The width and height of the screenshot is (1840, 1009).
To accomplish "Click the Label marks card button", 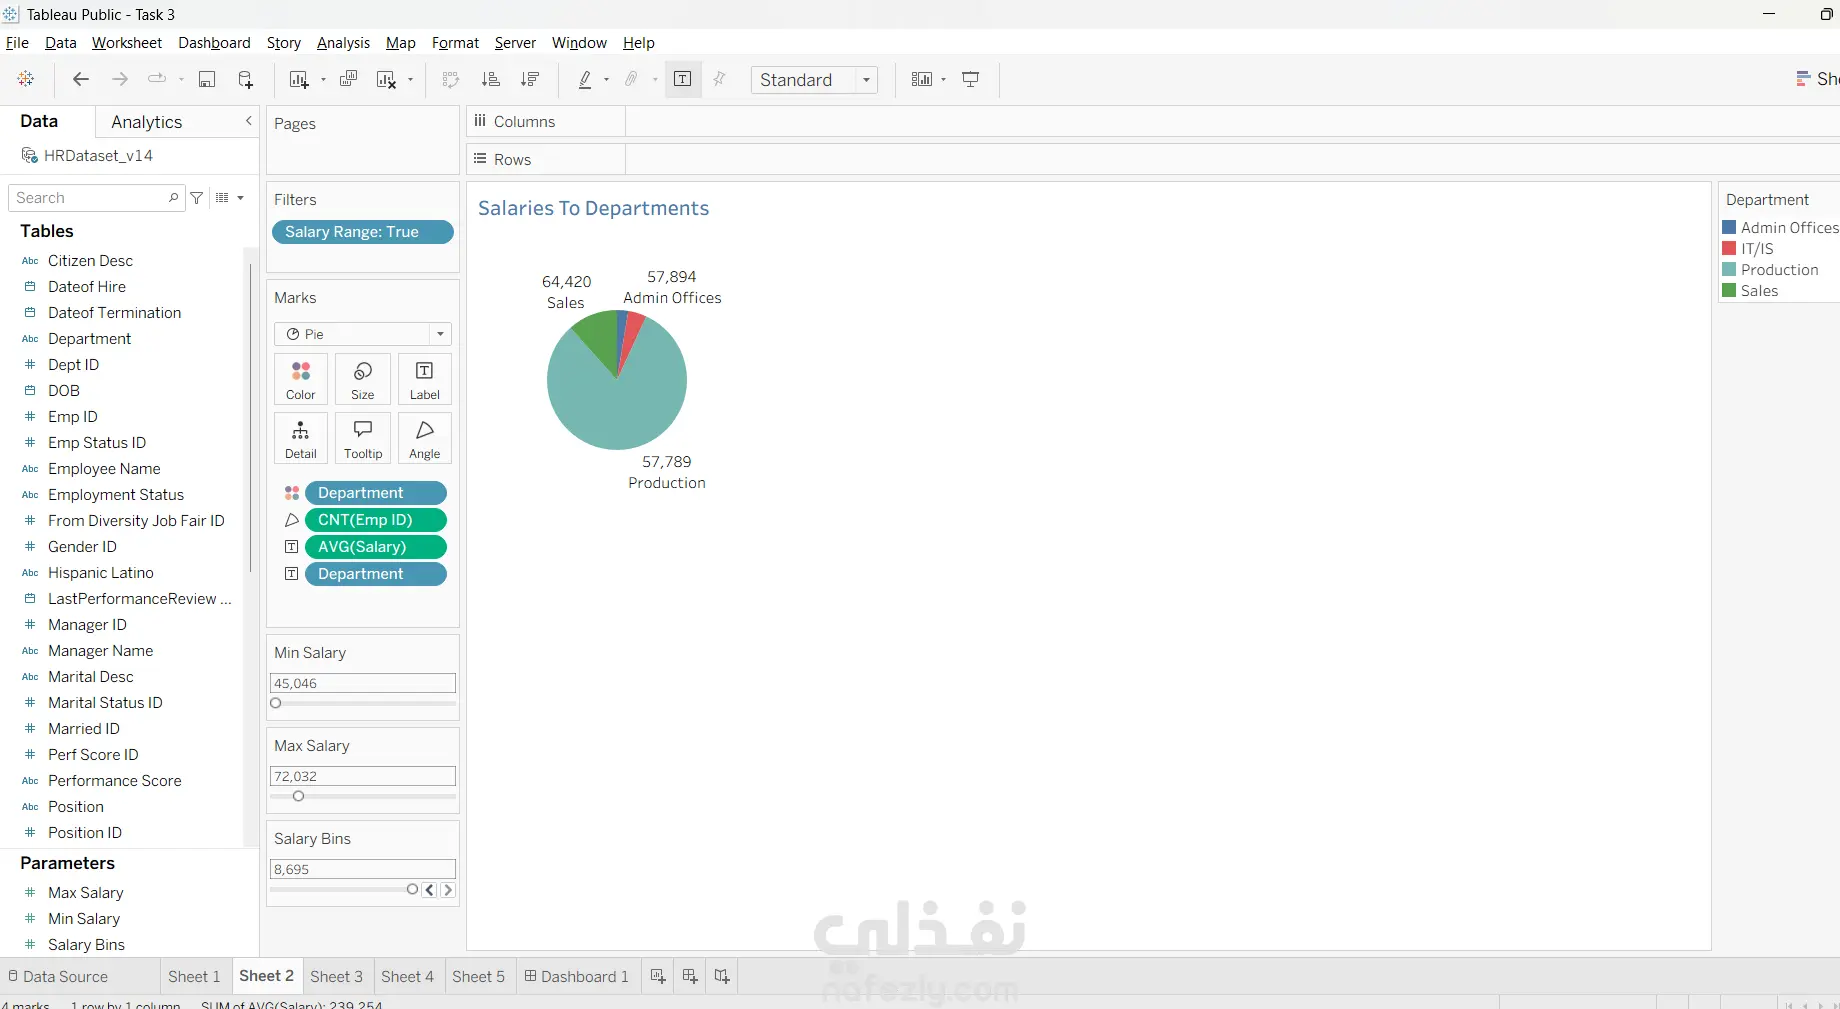I will point(425,379).
